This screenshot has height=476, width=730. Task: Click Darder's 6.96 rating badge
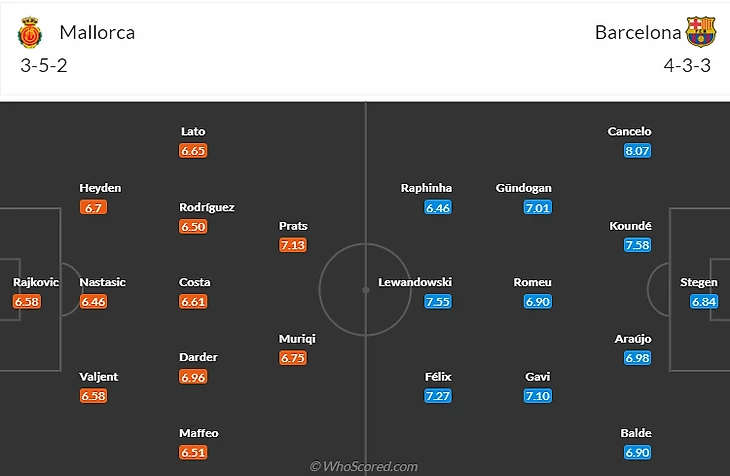click(x=193, y=377)
